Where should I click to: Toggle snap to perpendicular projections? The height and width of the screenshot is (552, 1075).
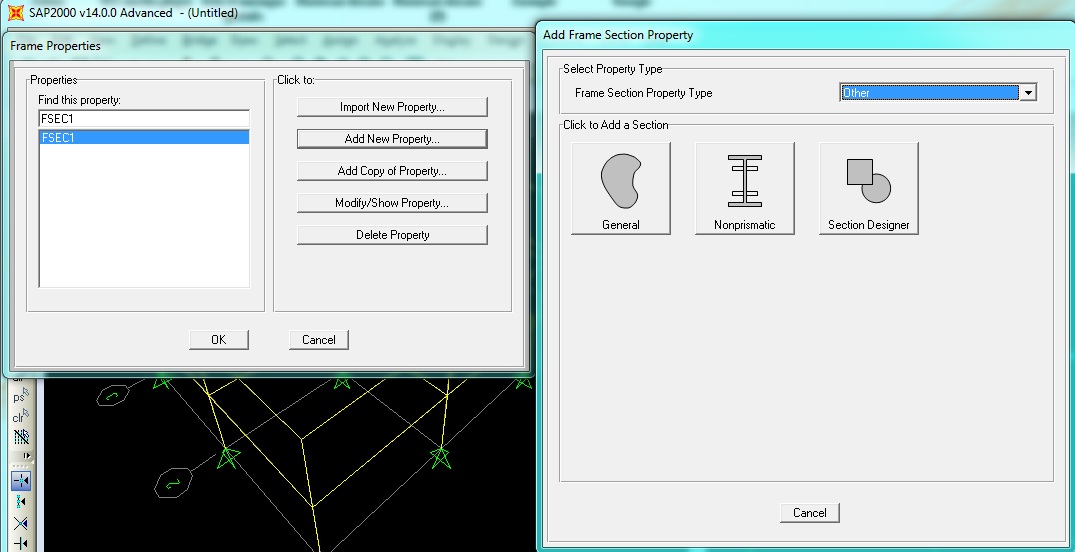21,544
